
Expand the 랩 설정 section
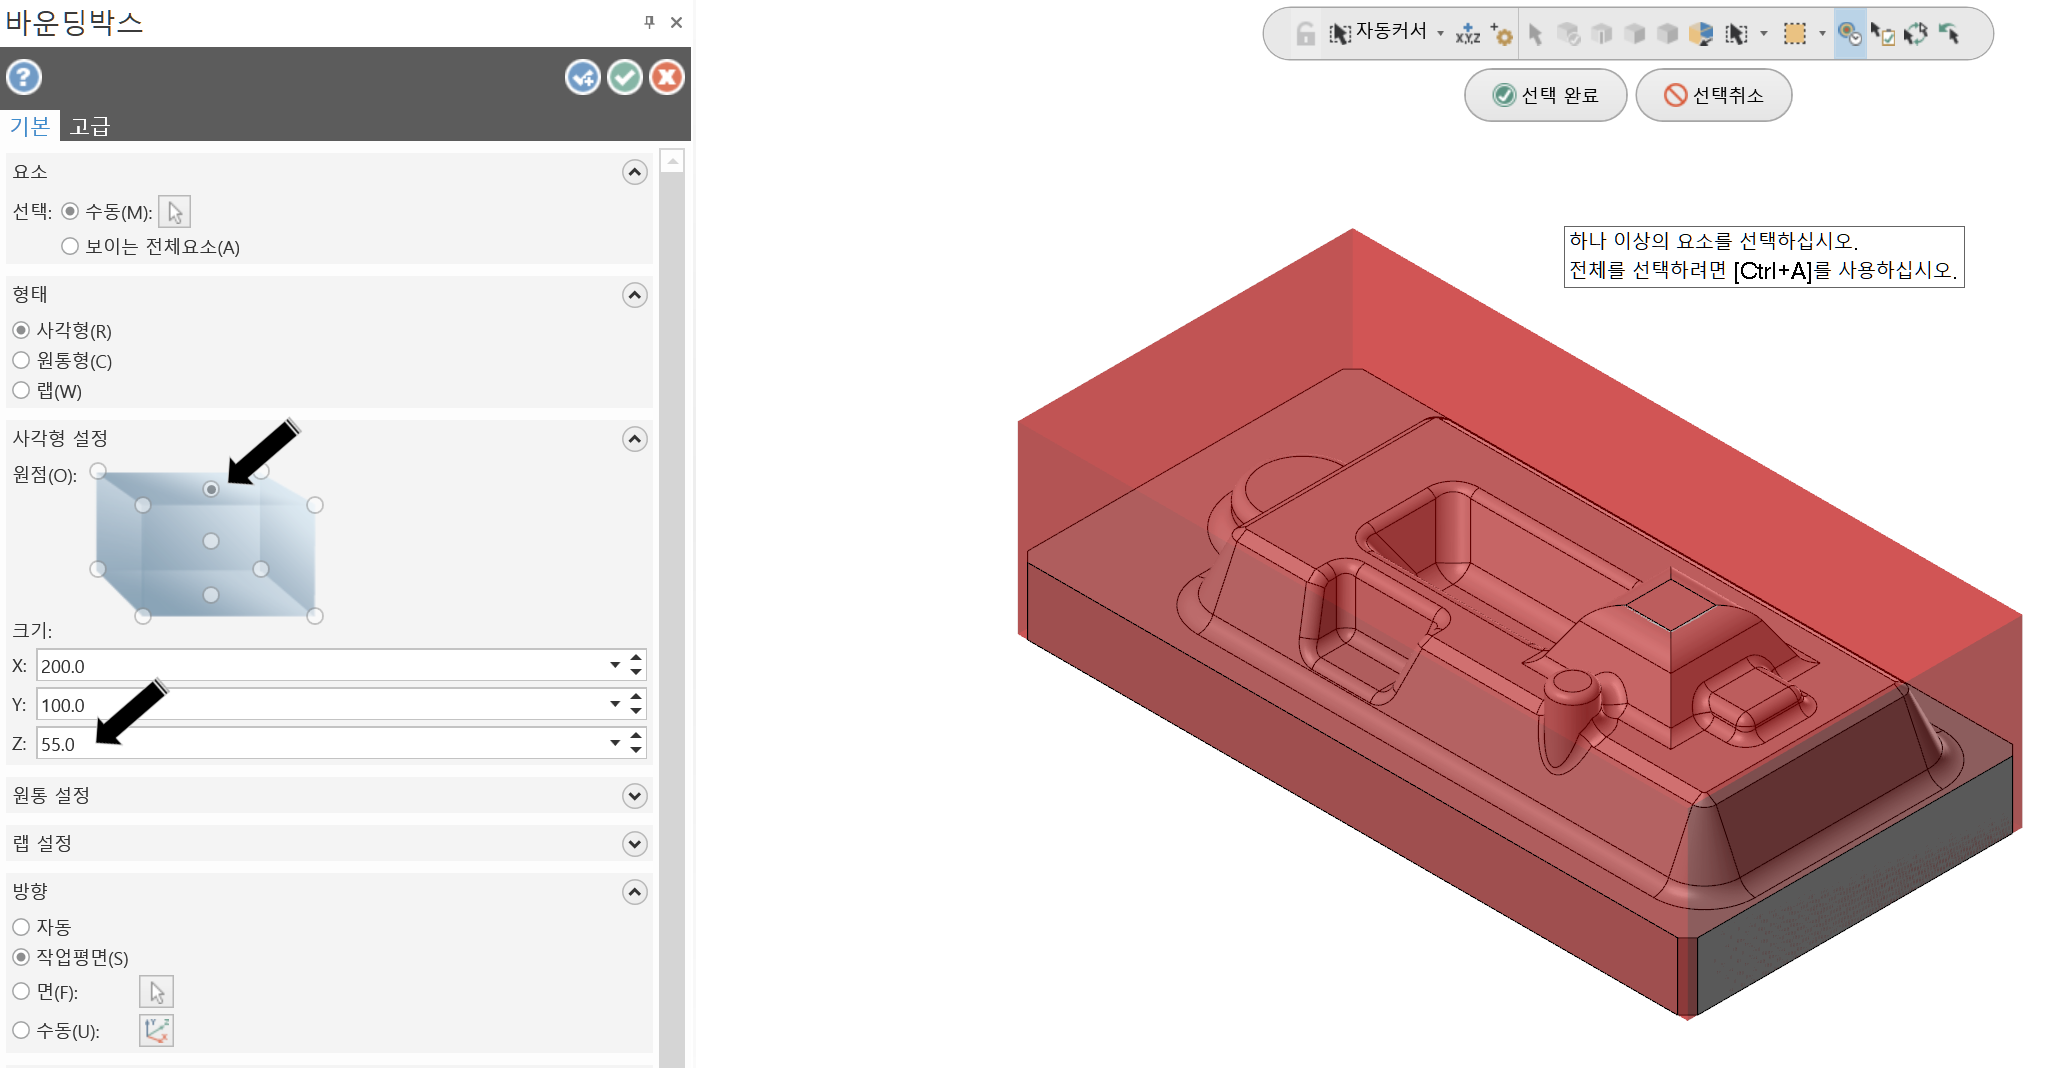pos(635,844)
